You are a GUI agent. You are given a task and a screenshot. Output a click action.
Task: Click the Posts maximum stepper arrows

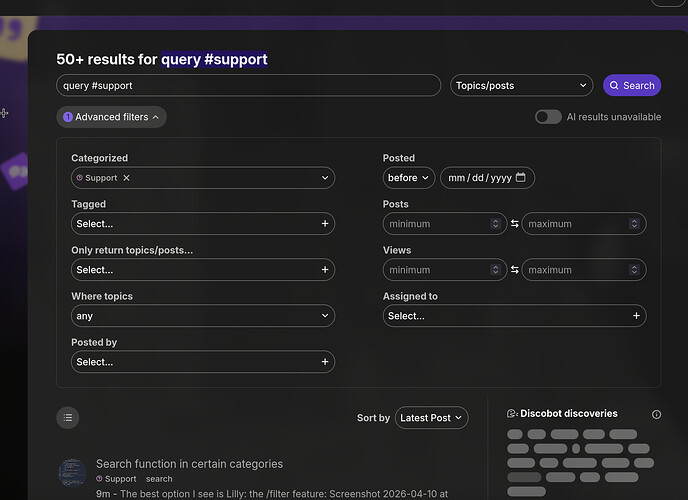pyautogui.click(x=634, y=224)
